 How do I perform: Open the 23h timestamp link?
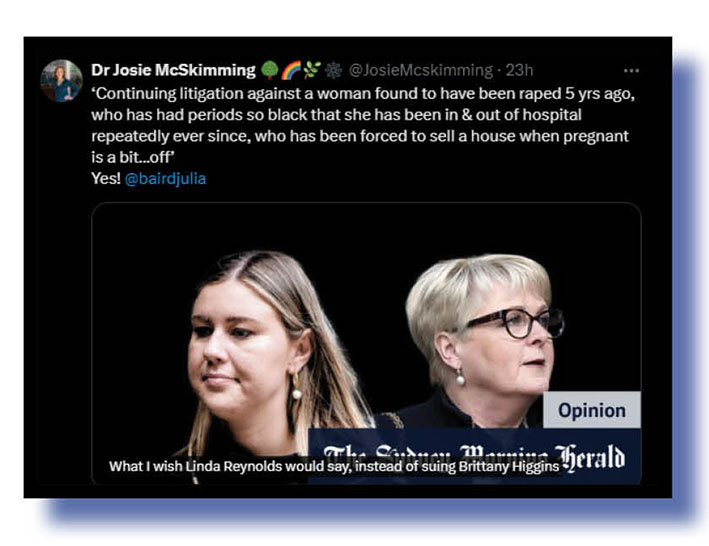tap(520, 70)
